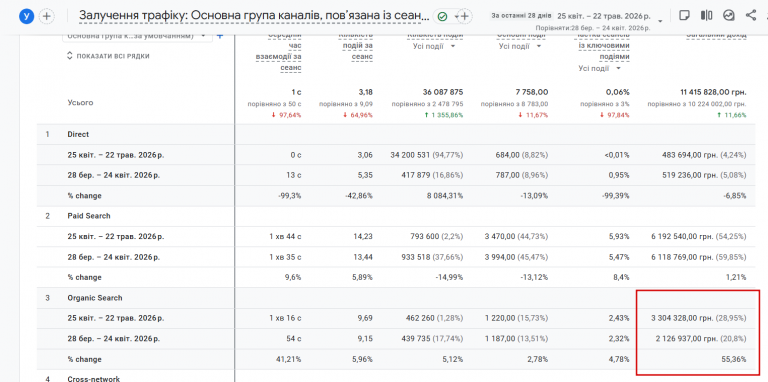The height and width of the screenshot is (382, 768).
Task: Click Paid Search revenue "6 192 540,00 грн."
Action: coord(682,237)
